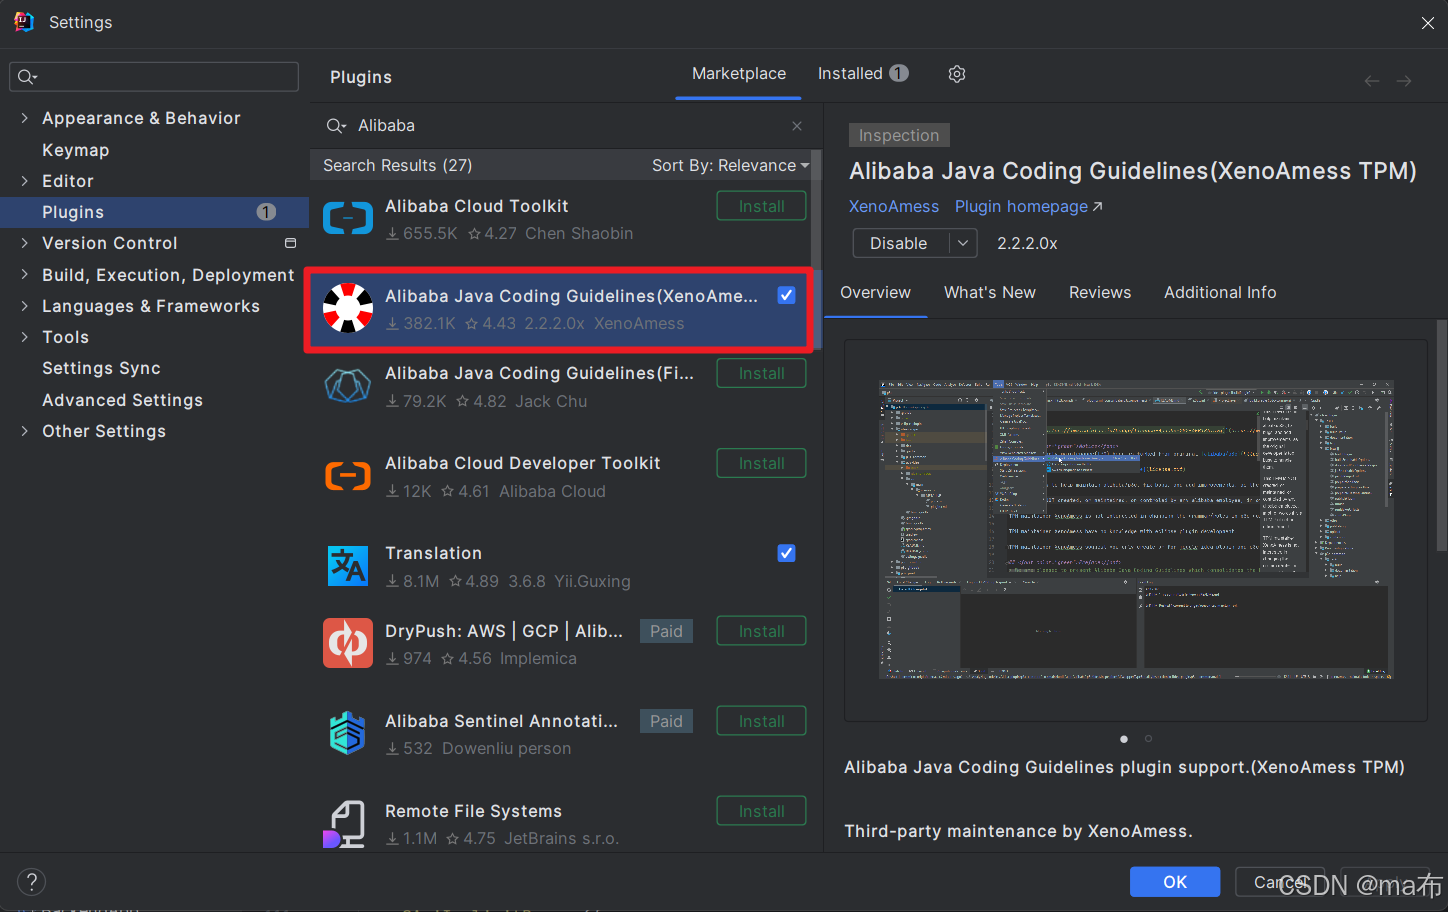
Task: Click the plugin details vertical scrollbar
Action: point(1441,435)
